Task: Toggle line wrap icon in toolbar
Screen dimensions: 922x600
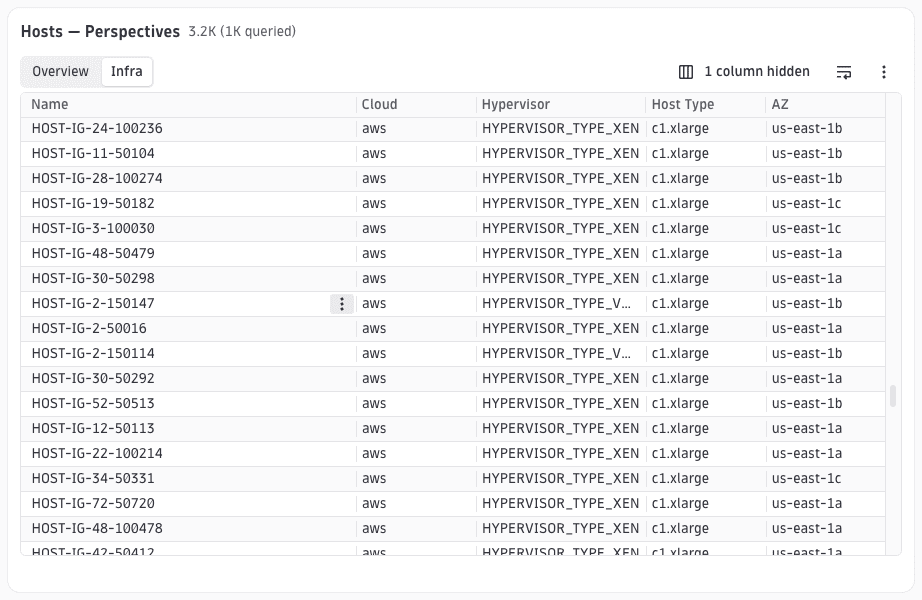Action: (844, 72)
